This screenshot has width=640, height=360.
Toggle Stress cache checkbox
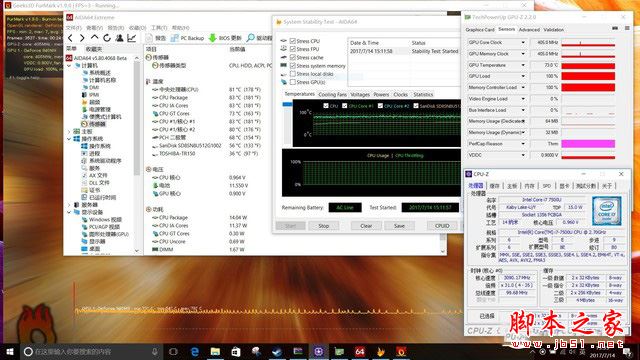[293, 57]
